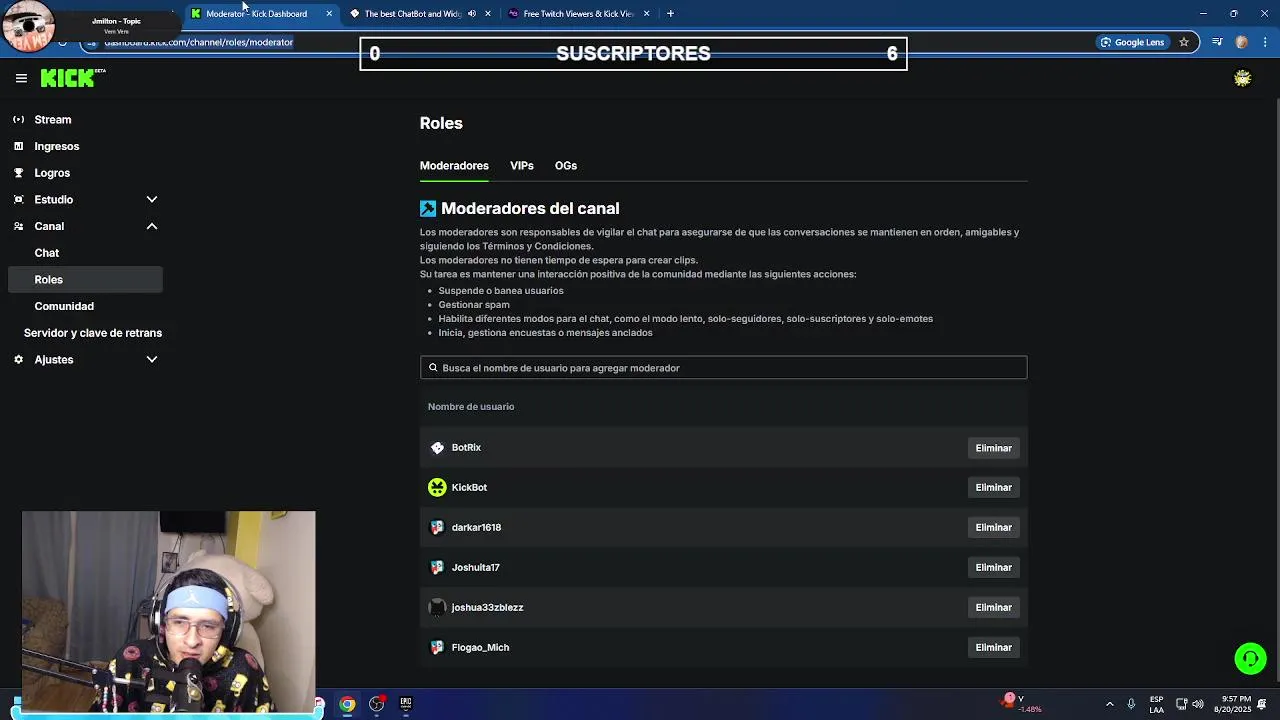Remove darkar1618 as moderator
The image size is (1280, 720).
click(x=993, y=528)
